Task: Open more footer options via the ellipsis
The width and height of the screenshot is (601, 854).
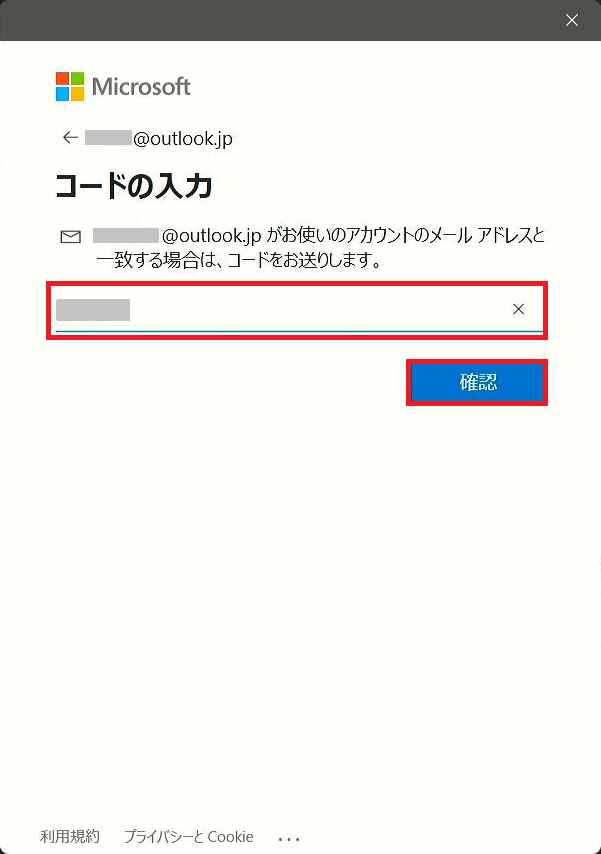Action: pyautogui.click(x=289, y=838)
